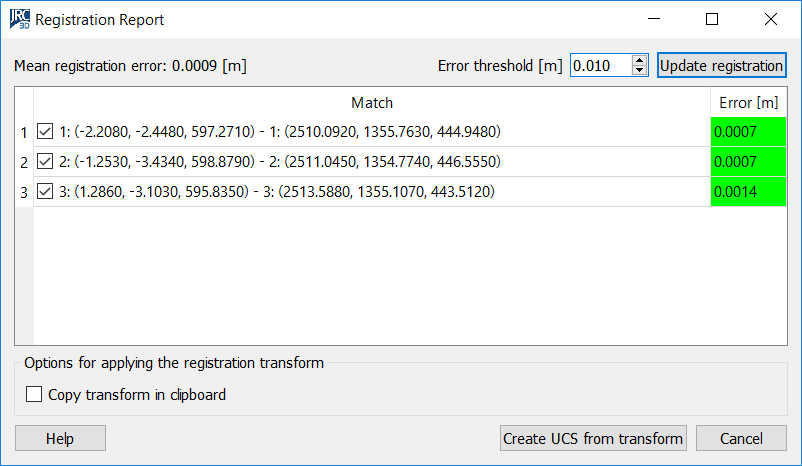Screen dimensions: 802x466
Task: Select the green 0.0014 error cell
Action: (748, 192)
